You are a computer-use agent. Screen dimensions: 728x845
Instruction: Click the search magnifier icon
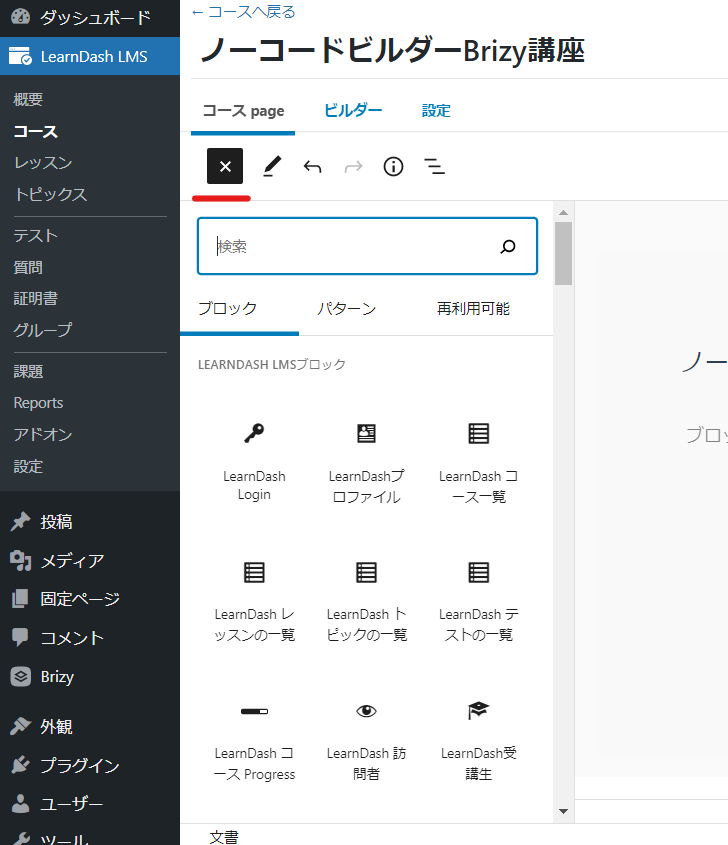[508, 246]
